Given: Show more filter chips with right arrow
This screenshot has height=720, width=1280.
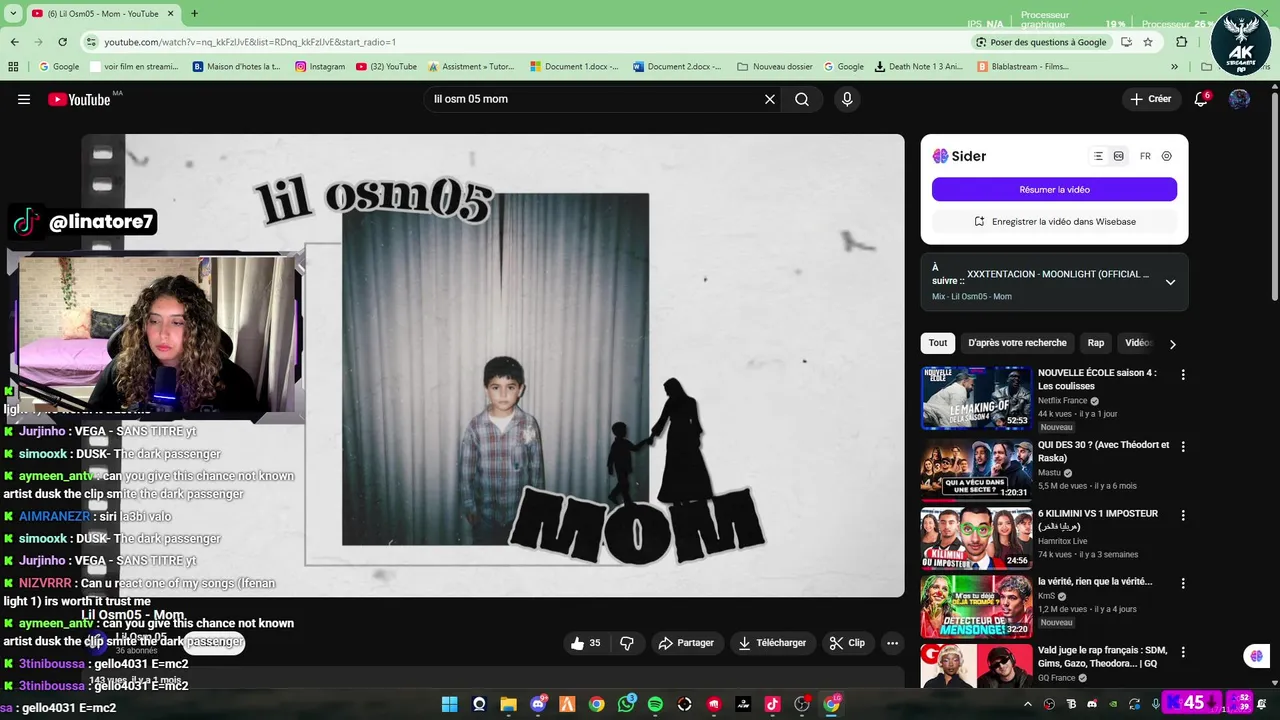Looking at the screenshot, I should [1173, 344].
